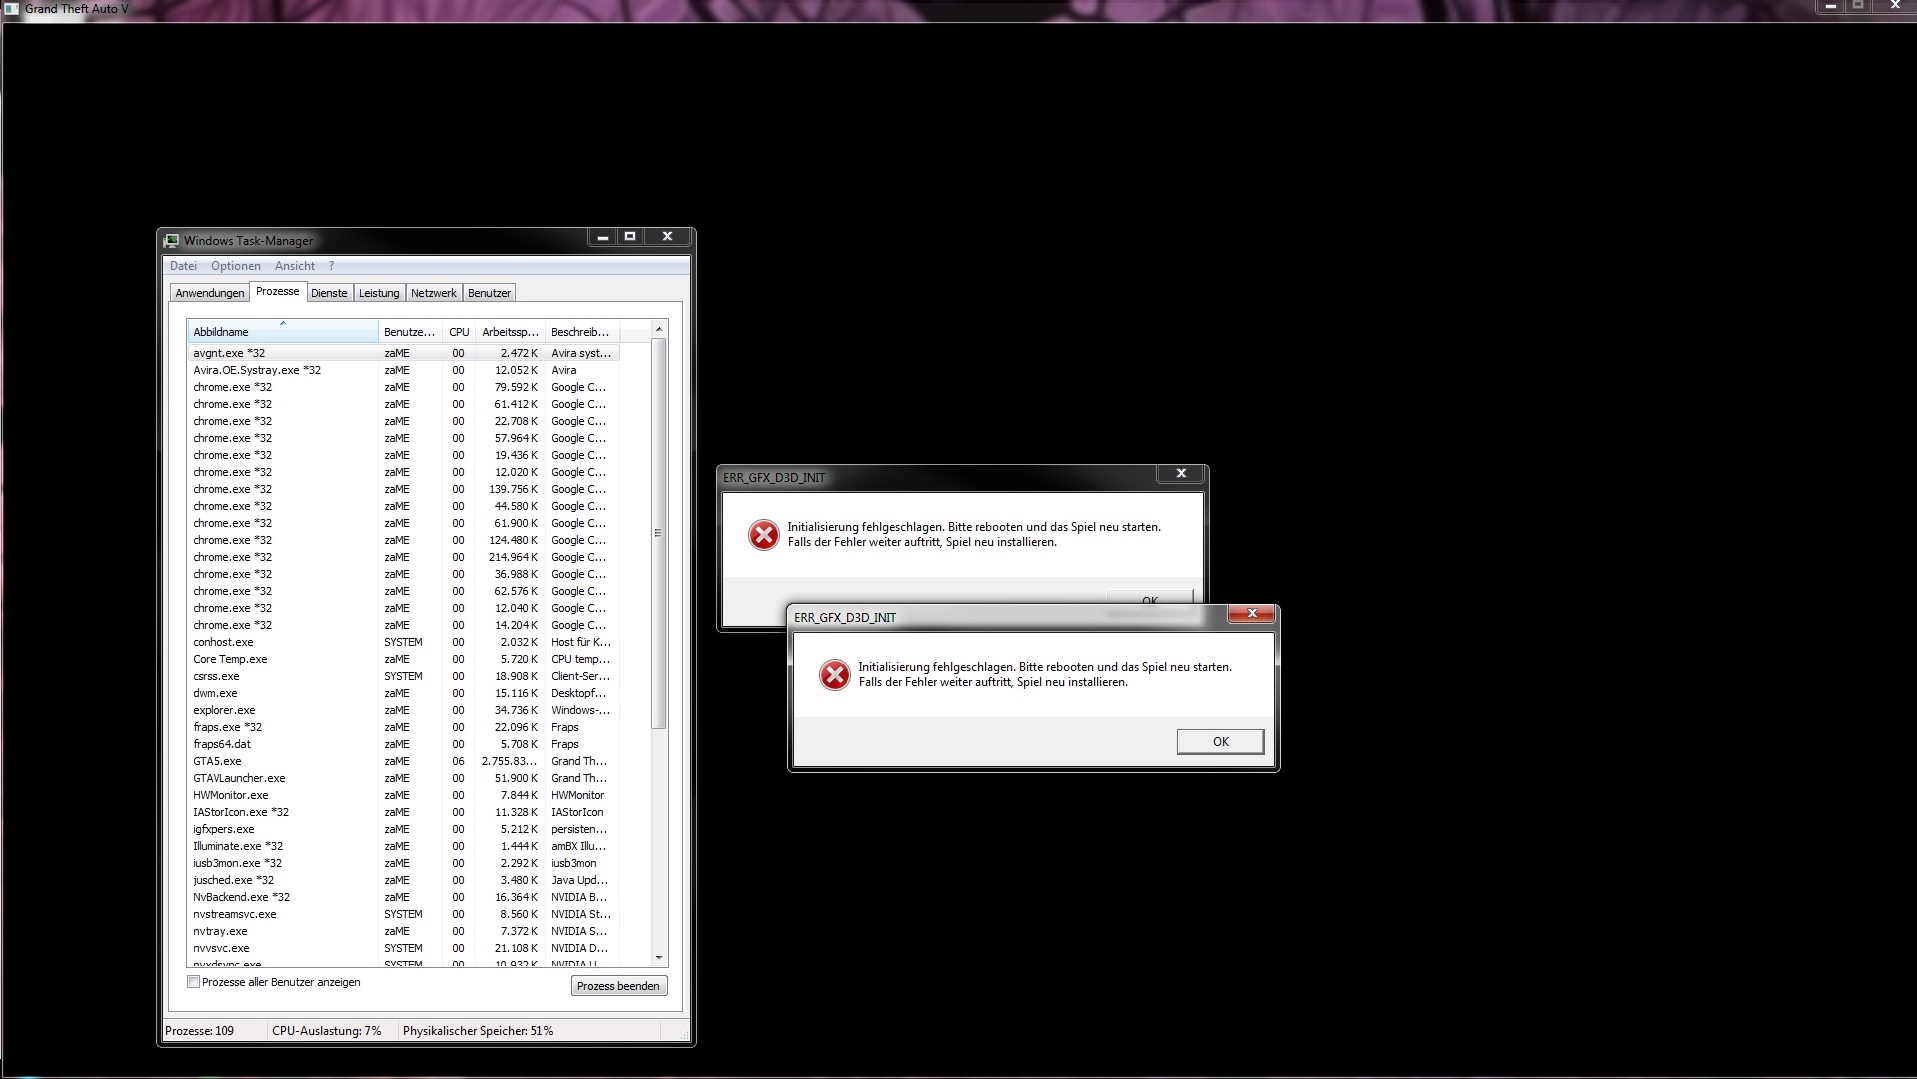Open the Datei menu
This screenshot has width=1917, height=1079.
(183, 266)
